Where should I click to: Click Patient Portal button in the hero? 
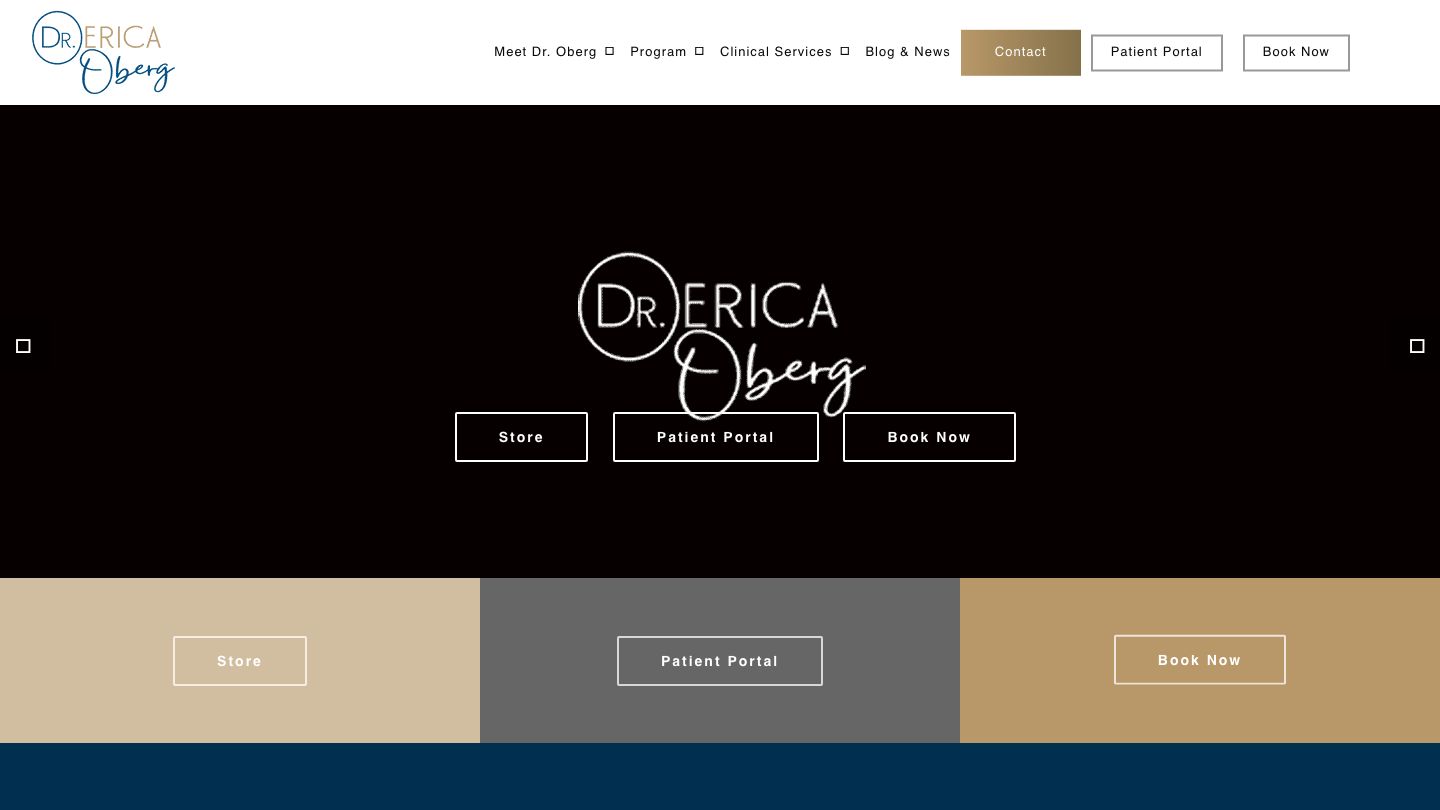point(715,437)
